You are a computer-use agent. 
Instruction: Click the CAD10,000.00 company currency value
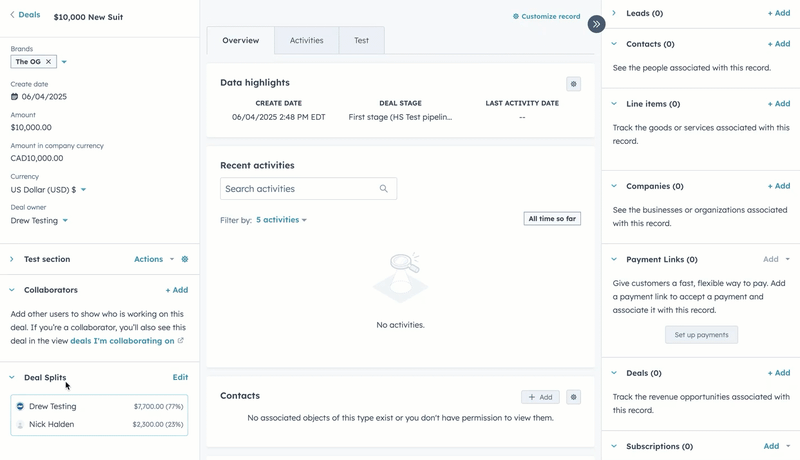37,158
